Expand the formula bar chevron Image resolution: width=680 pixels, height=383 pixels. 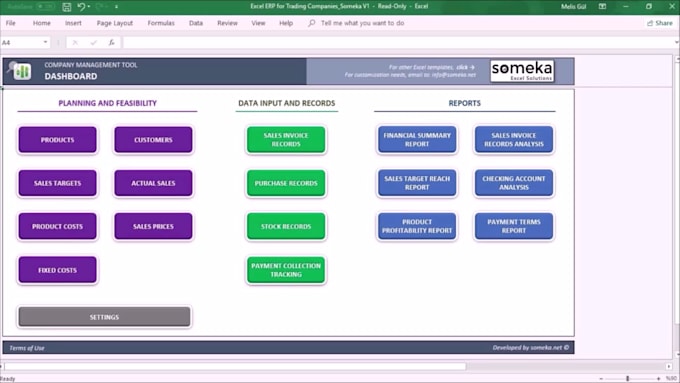677,42
